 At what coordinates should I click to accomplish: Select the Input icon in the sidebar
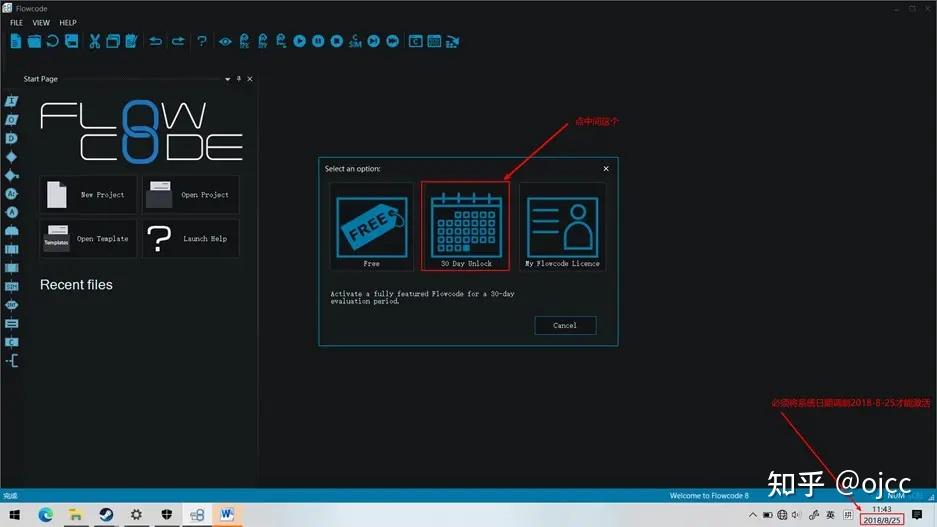11,101
